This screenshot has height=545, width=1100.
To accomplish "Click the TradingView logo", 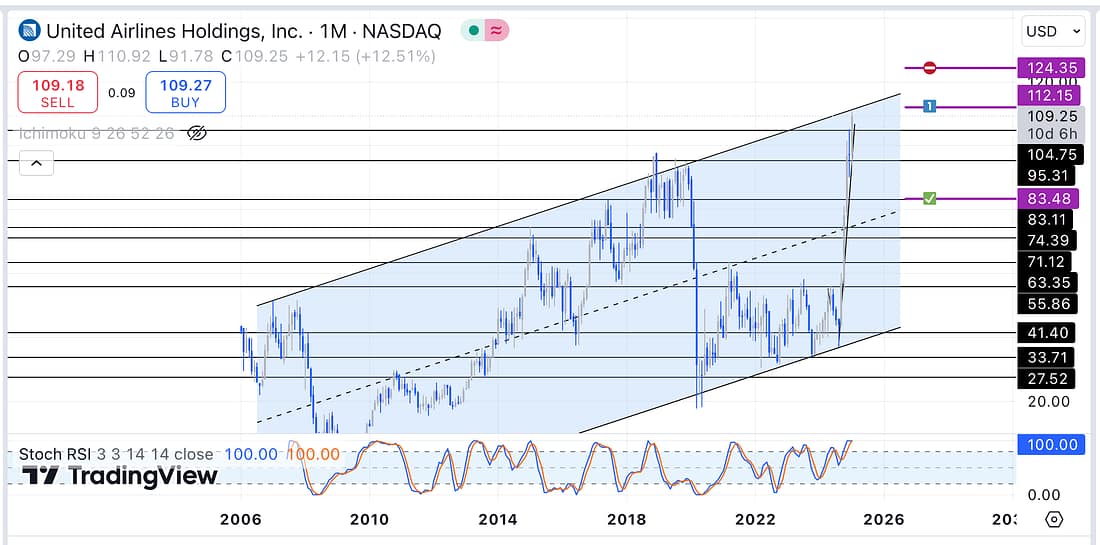I will pos(120,476).
